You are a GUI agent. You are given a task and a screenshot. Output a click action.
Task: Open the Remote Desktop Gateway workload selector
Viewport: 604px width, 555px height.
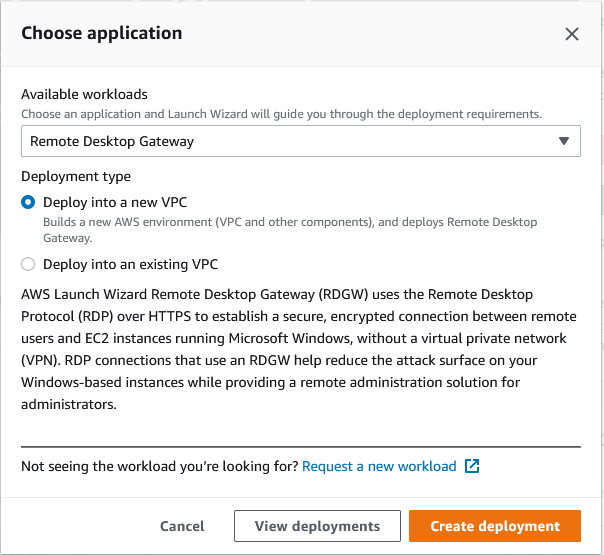[300, 141]
